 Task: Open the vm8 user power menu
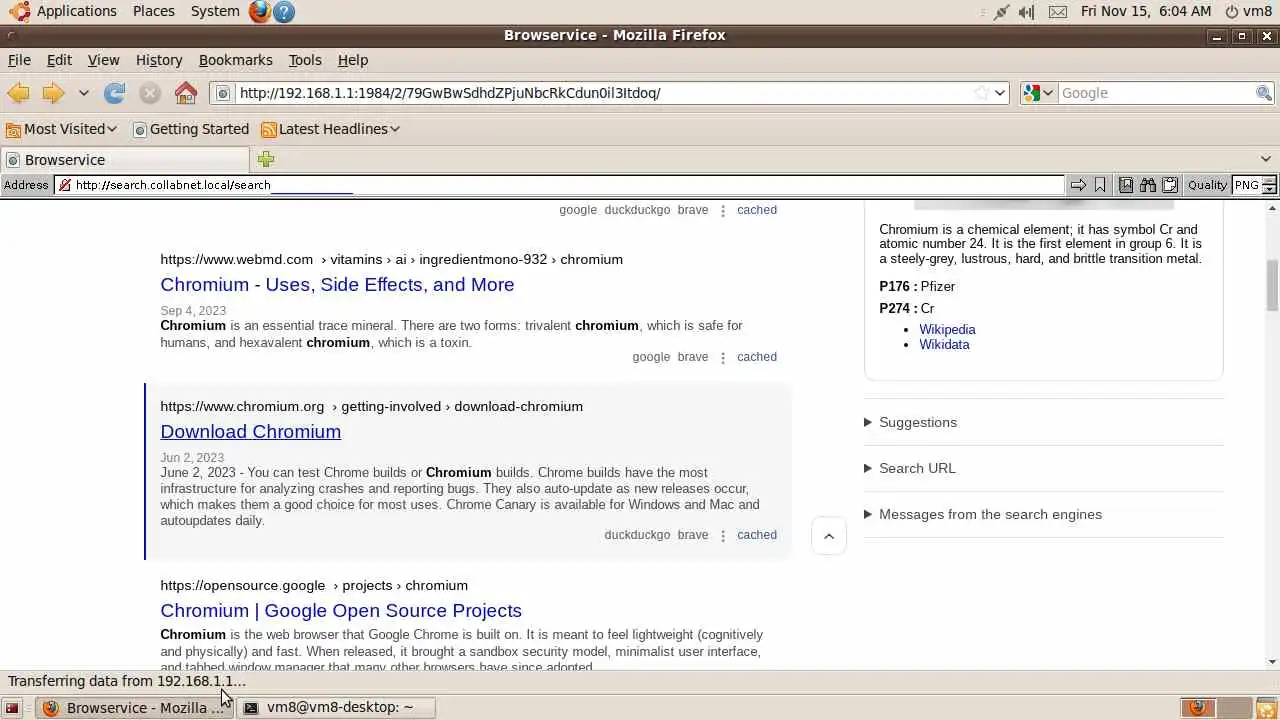coord(1248,11)
